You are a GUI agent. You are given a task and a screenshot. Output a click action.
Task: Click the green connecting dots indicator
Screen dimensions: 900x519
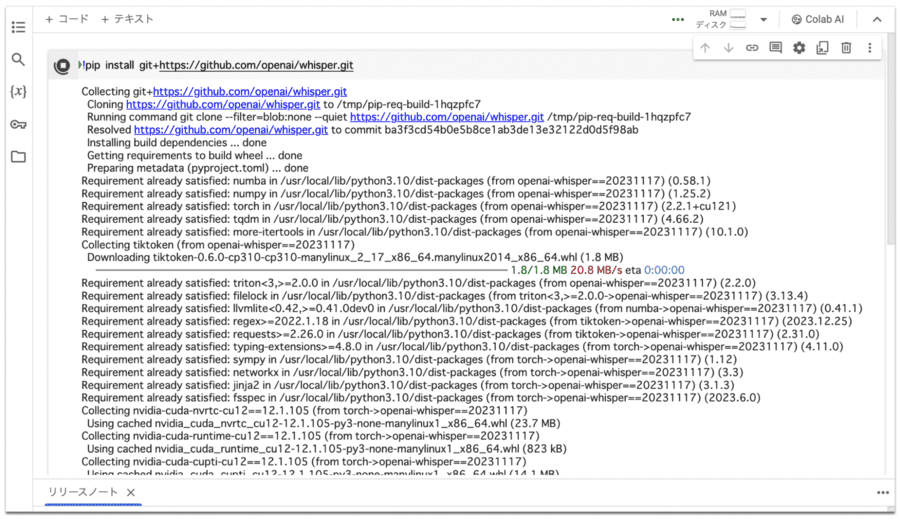click(x=678, y=20)
